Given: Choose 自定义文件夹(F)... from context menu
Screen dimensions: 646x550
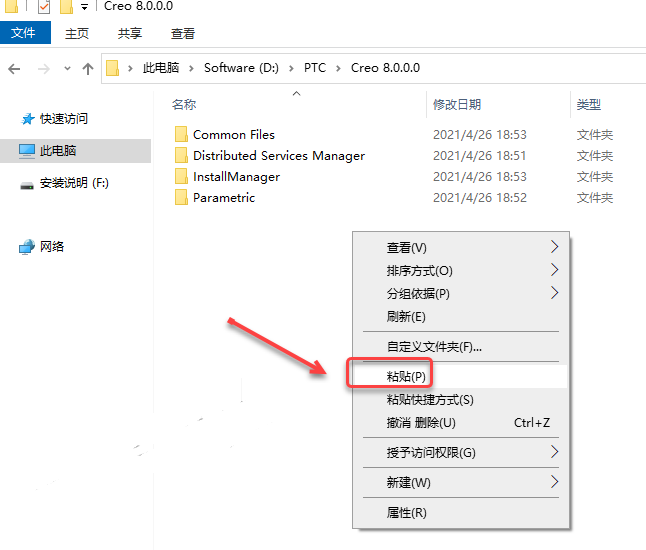Looking at the screenshot, I should point(461,347).
